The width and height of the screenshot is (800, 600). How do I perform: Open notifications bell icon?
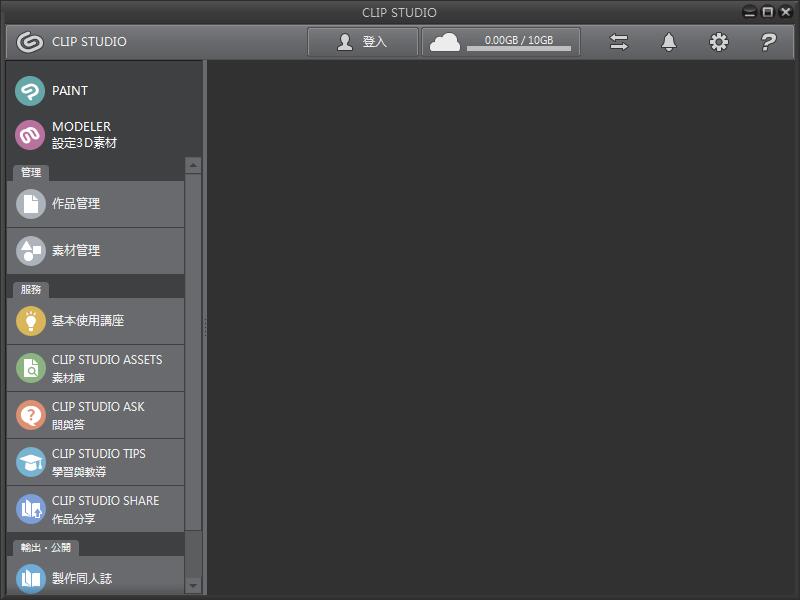[x=669, y=42]
